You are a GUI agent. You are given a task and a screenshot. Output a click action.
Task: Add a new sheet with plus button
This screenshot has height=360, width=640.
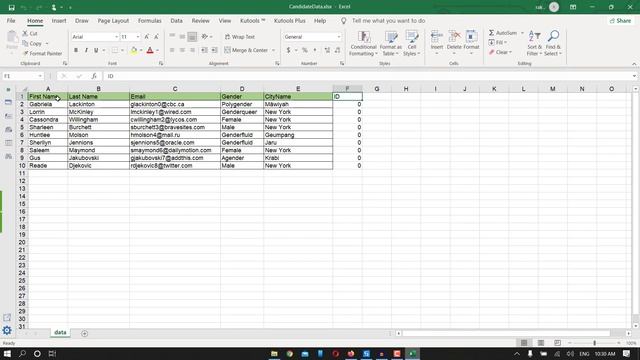click(84, 333)
